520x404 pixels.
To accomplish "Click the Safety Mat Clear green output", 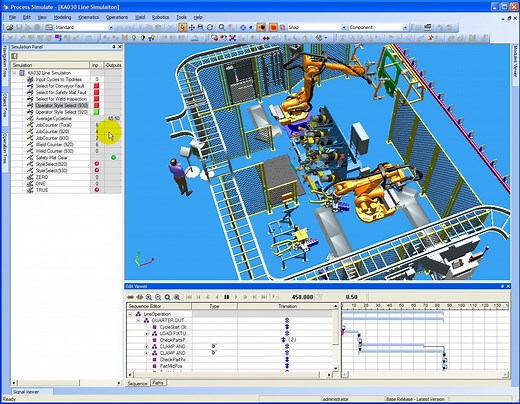I will tap(114, 157).
